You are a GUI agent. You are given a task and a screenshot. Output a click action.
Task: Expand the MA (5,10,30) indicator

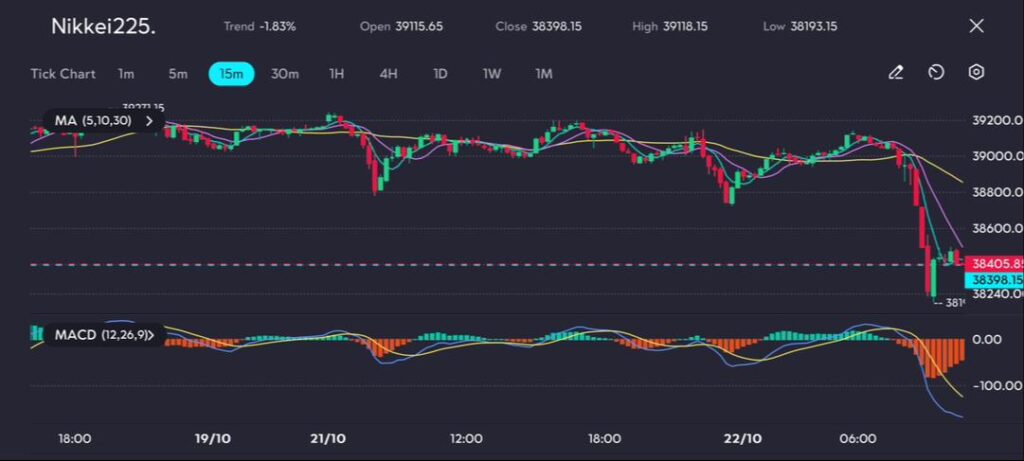point(150,121)
